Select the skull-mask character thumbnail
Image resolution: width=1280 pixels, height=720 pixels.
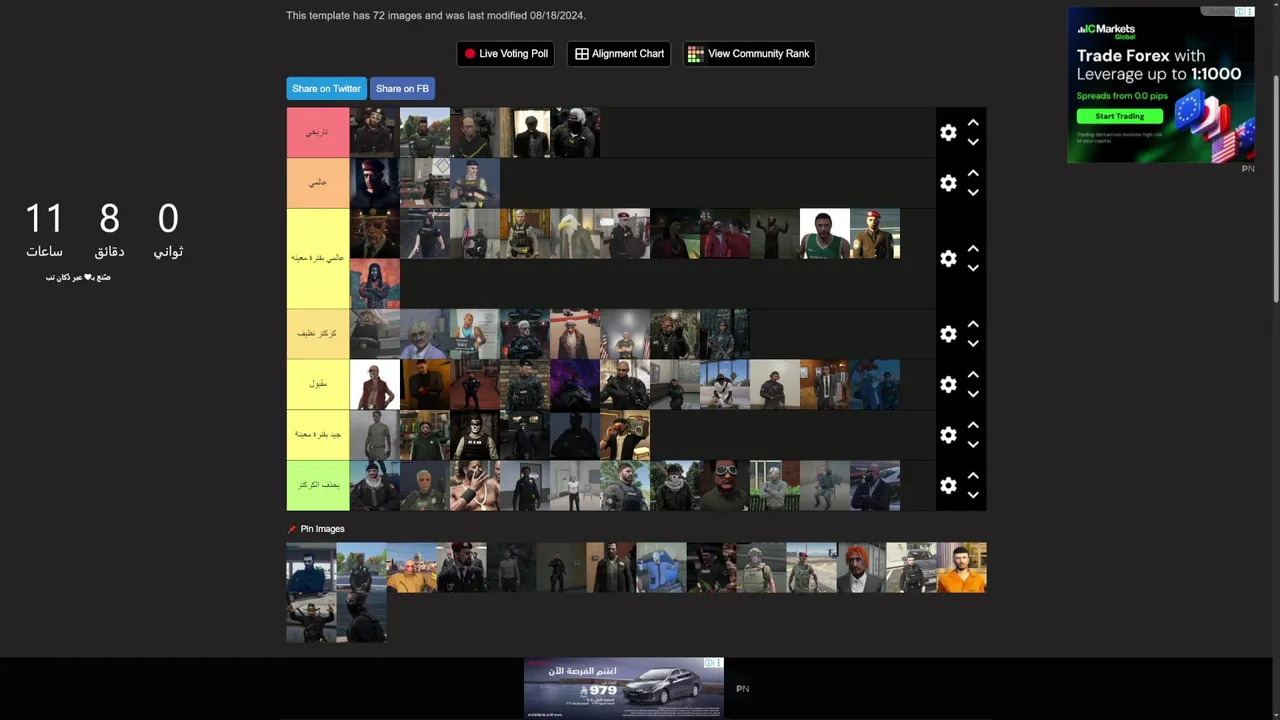point(475,435)
